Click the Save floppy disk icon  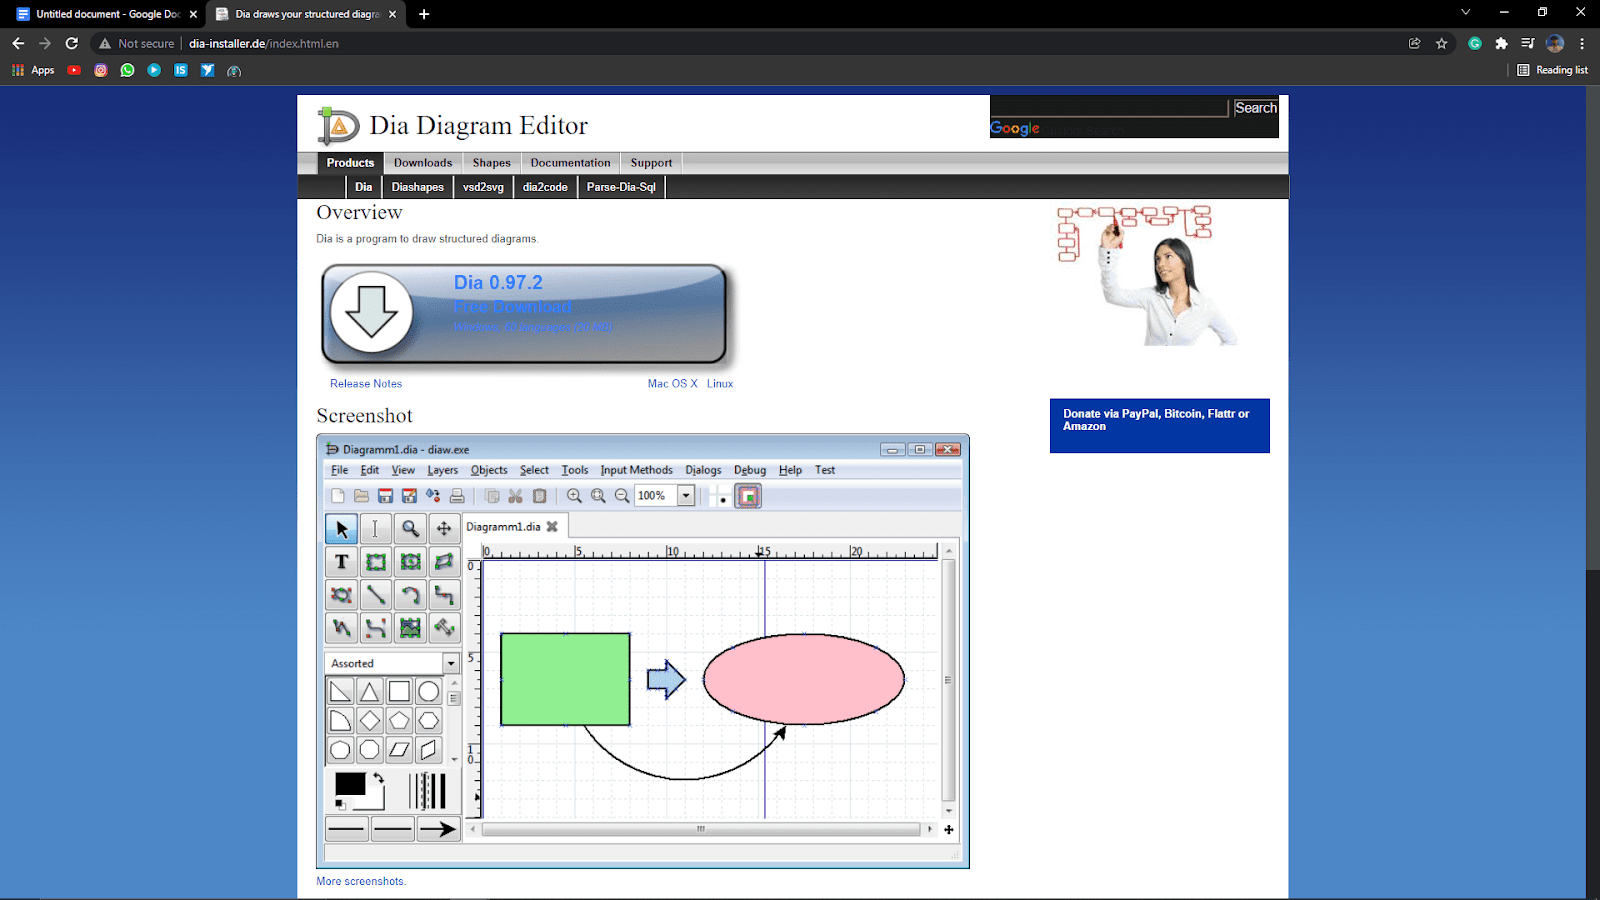pos(385,496)
